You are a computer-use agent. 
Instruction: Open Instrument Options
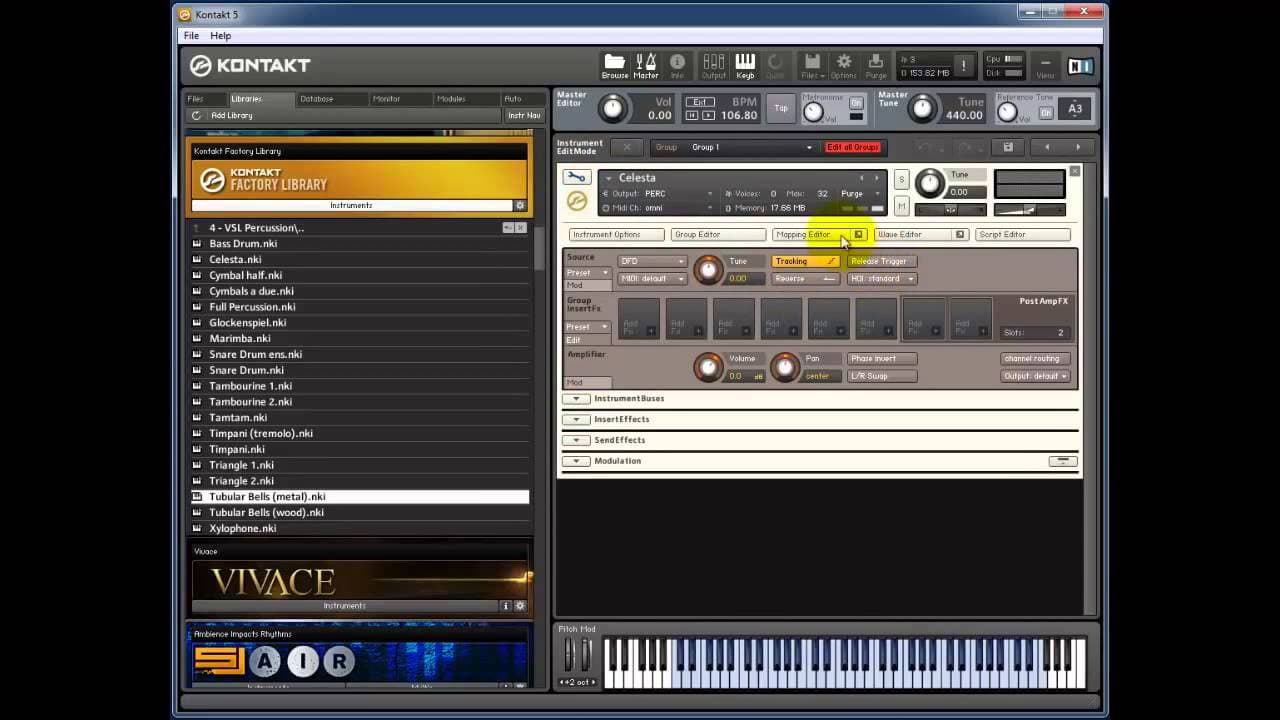(616, 234)
